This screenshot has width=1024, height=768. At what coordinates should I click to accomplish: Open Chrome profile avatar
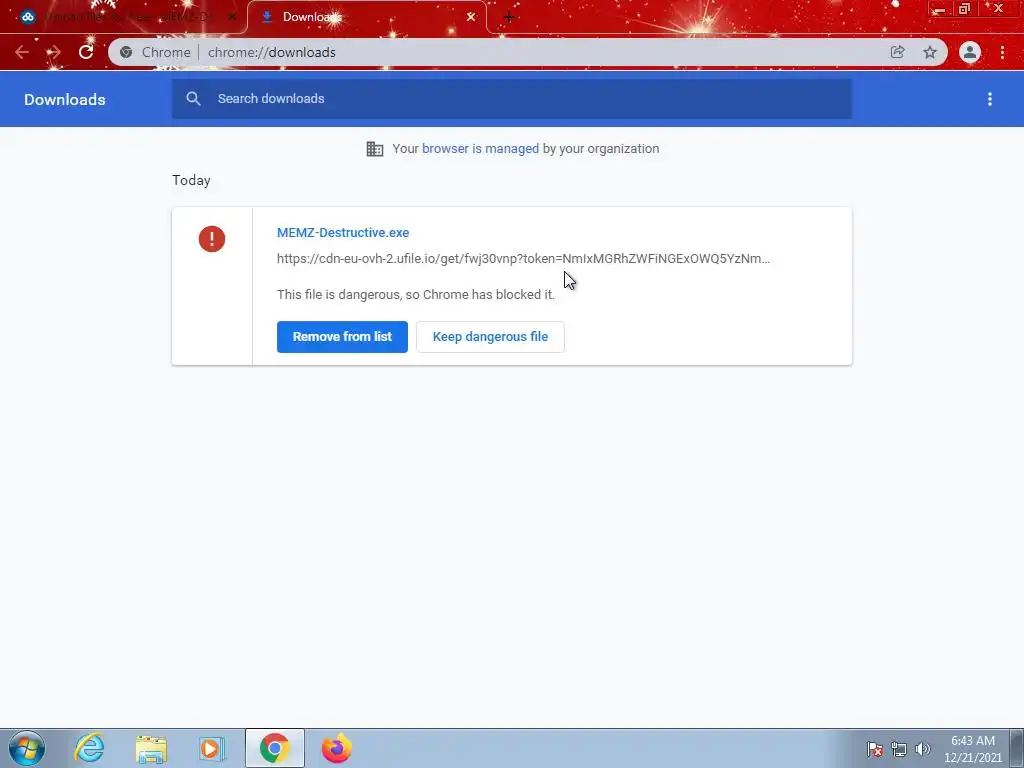click(x=970, y=52)
